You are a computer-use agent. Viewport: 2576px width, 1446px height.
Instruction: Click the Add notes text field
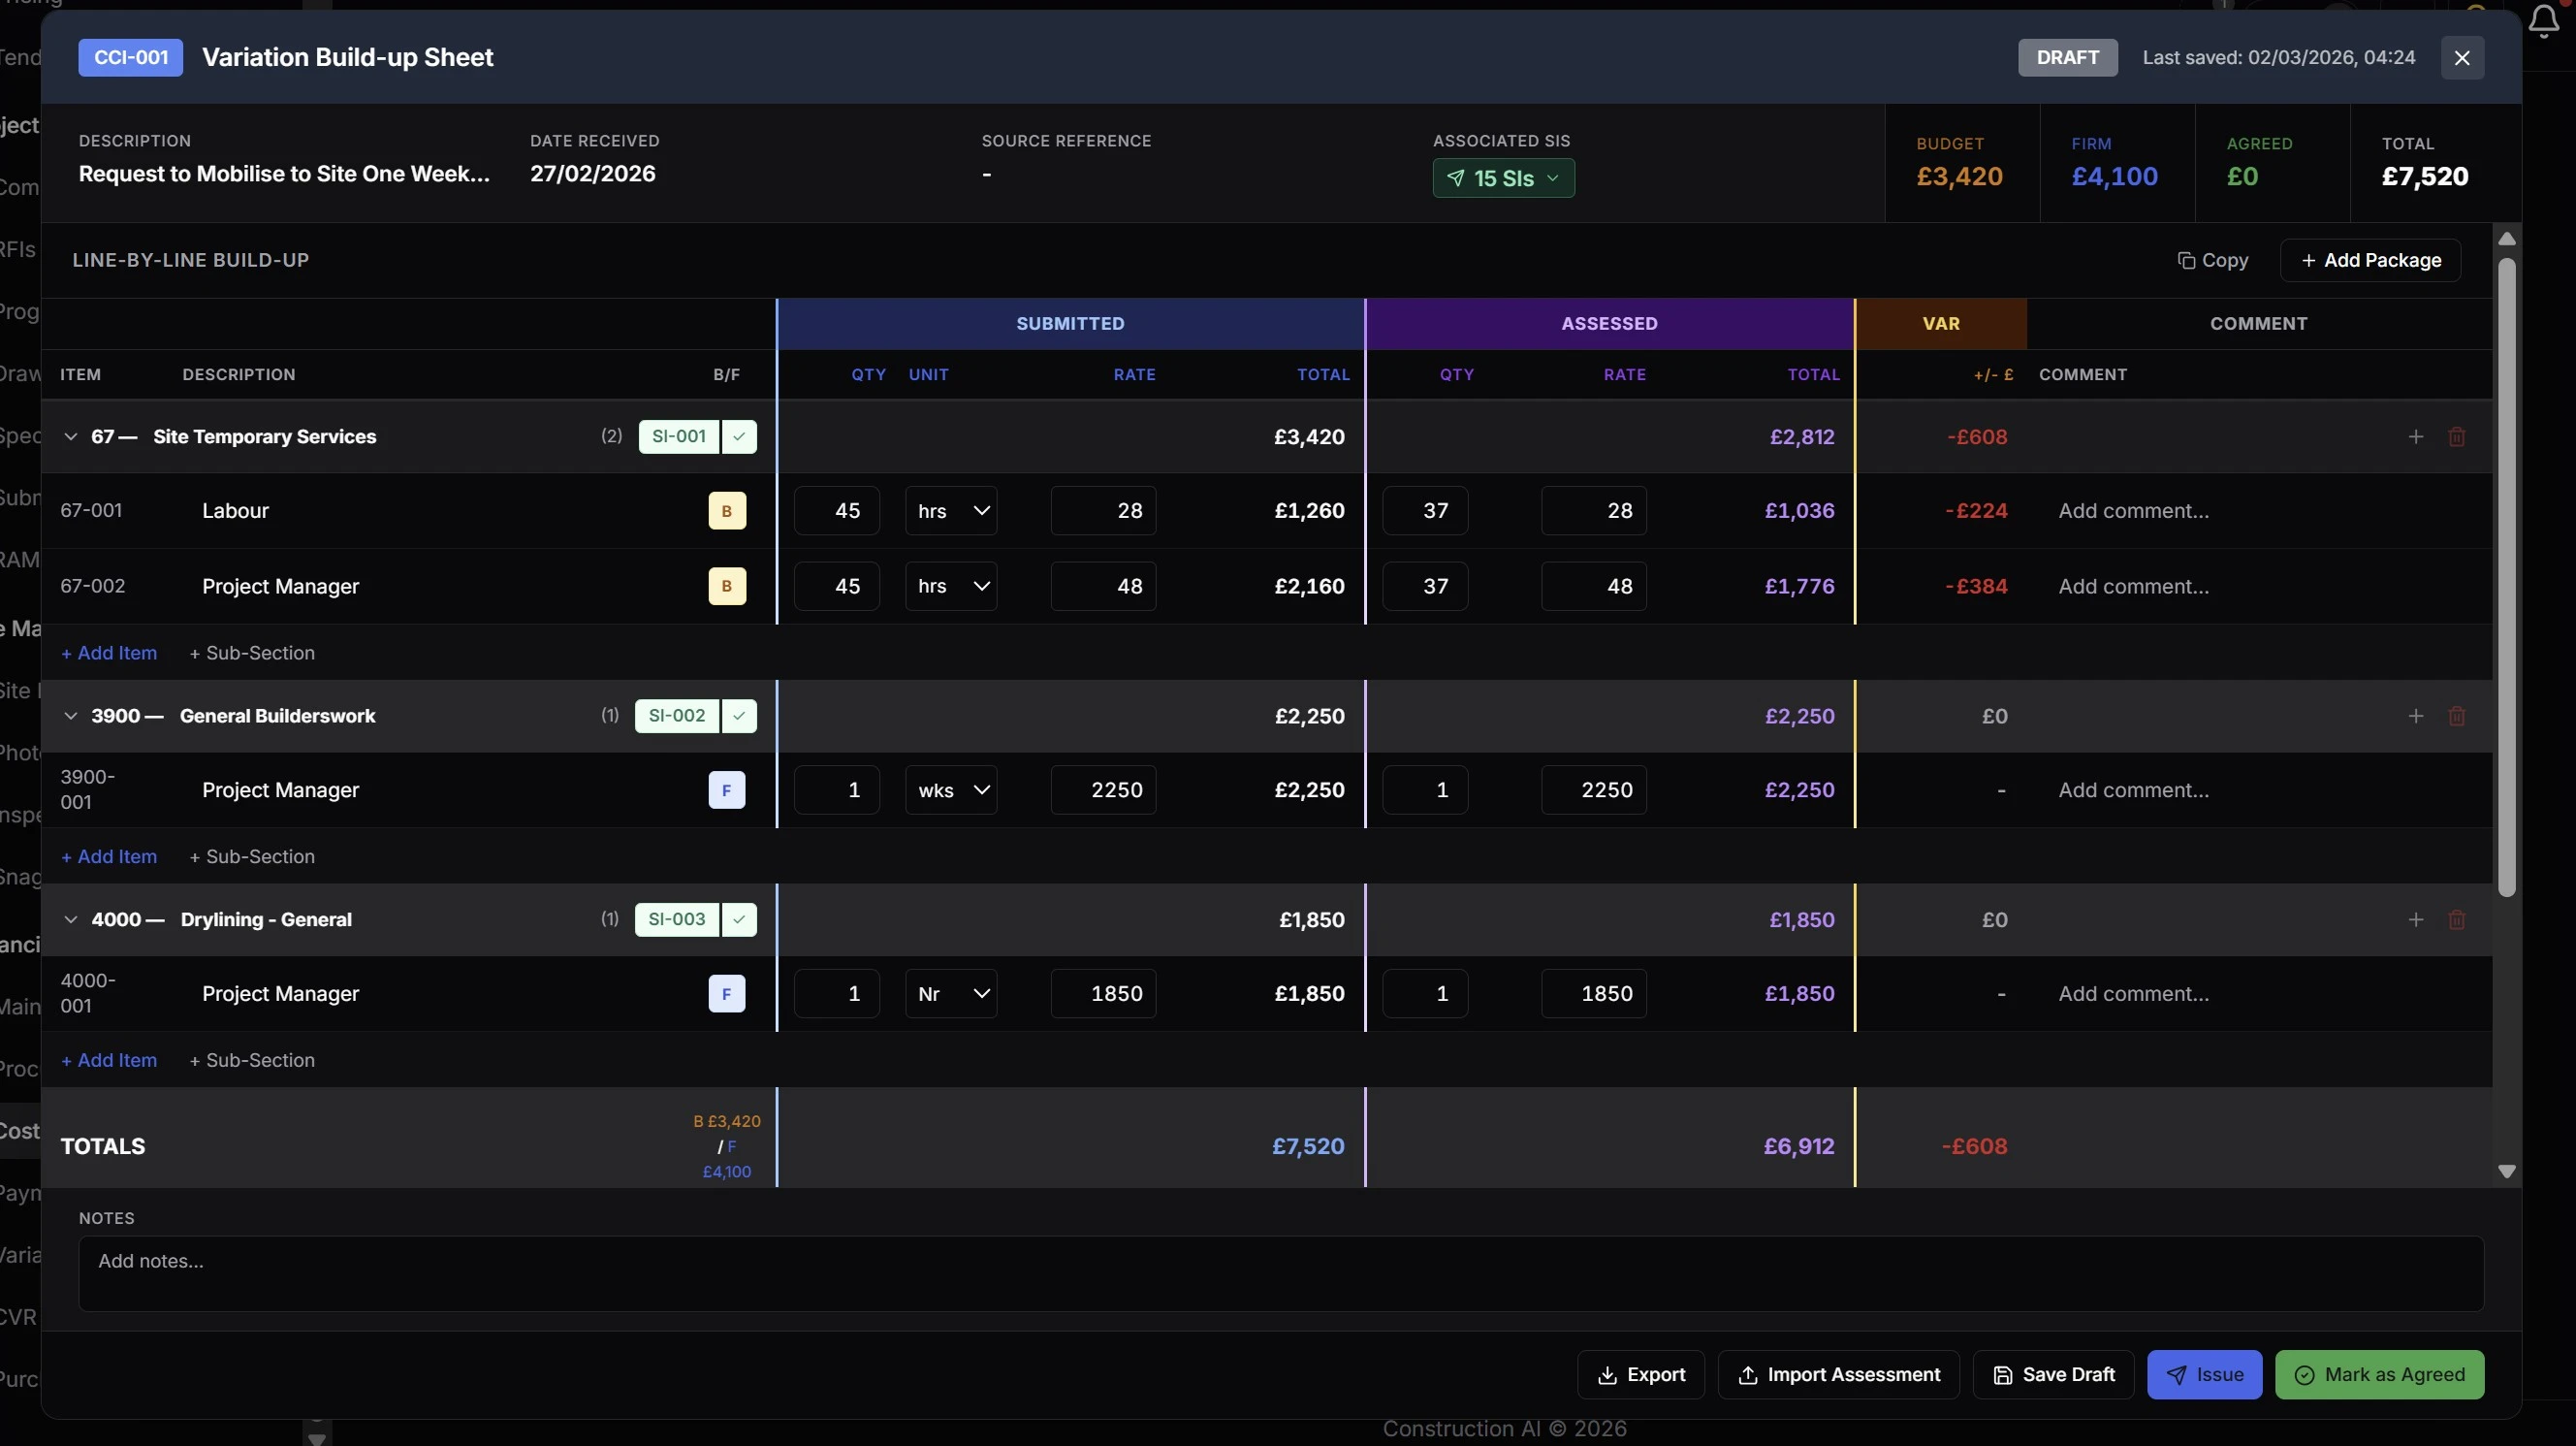click(x=1280, y=1273)
